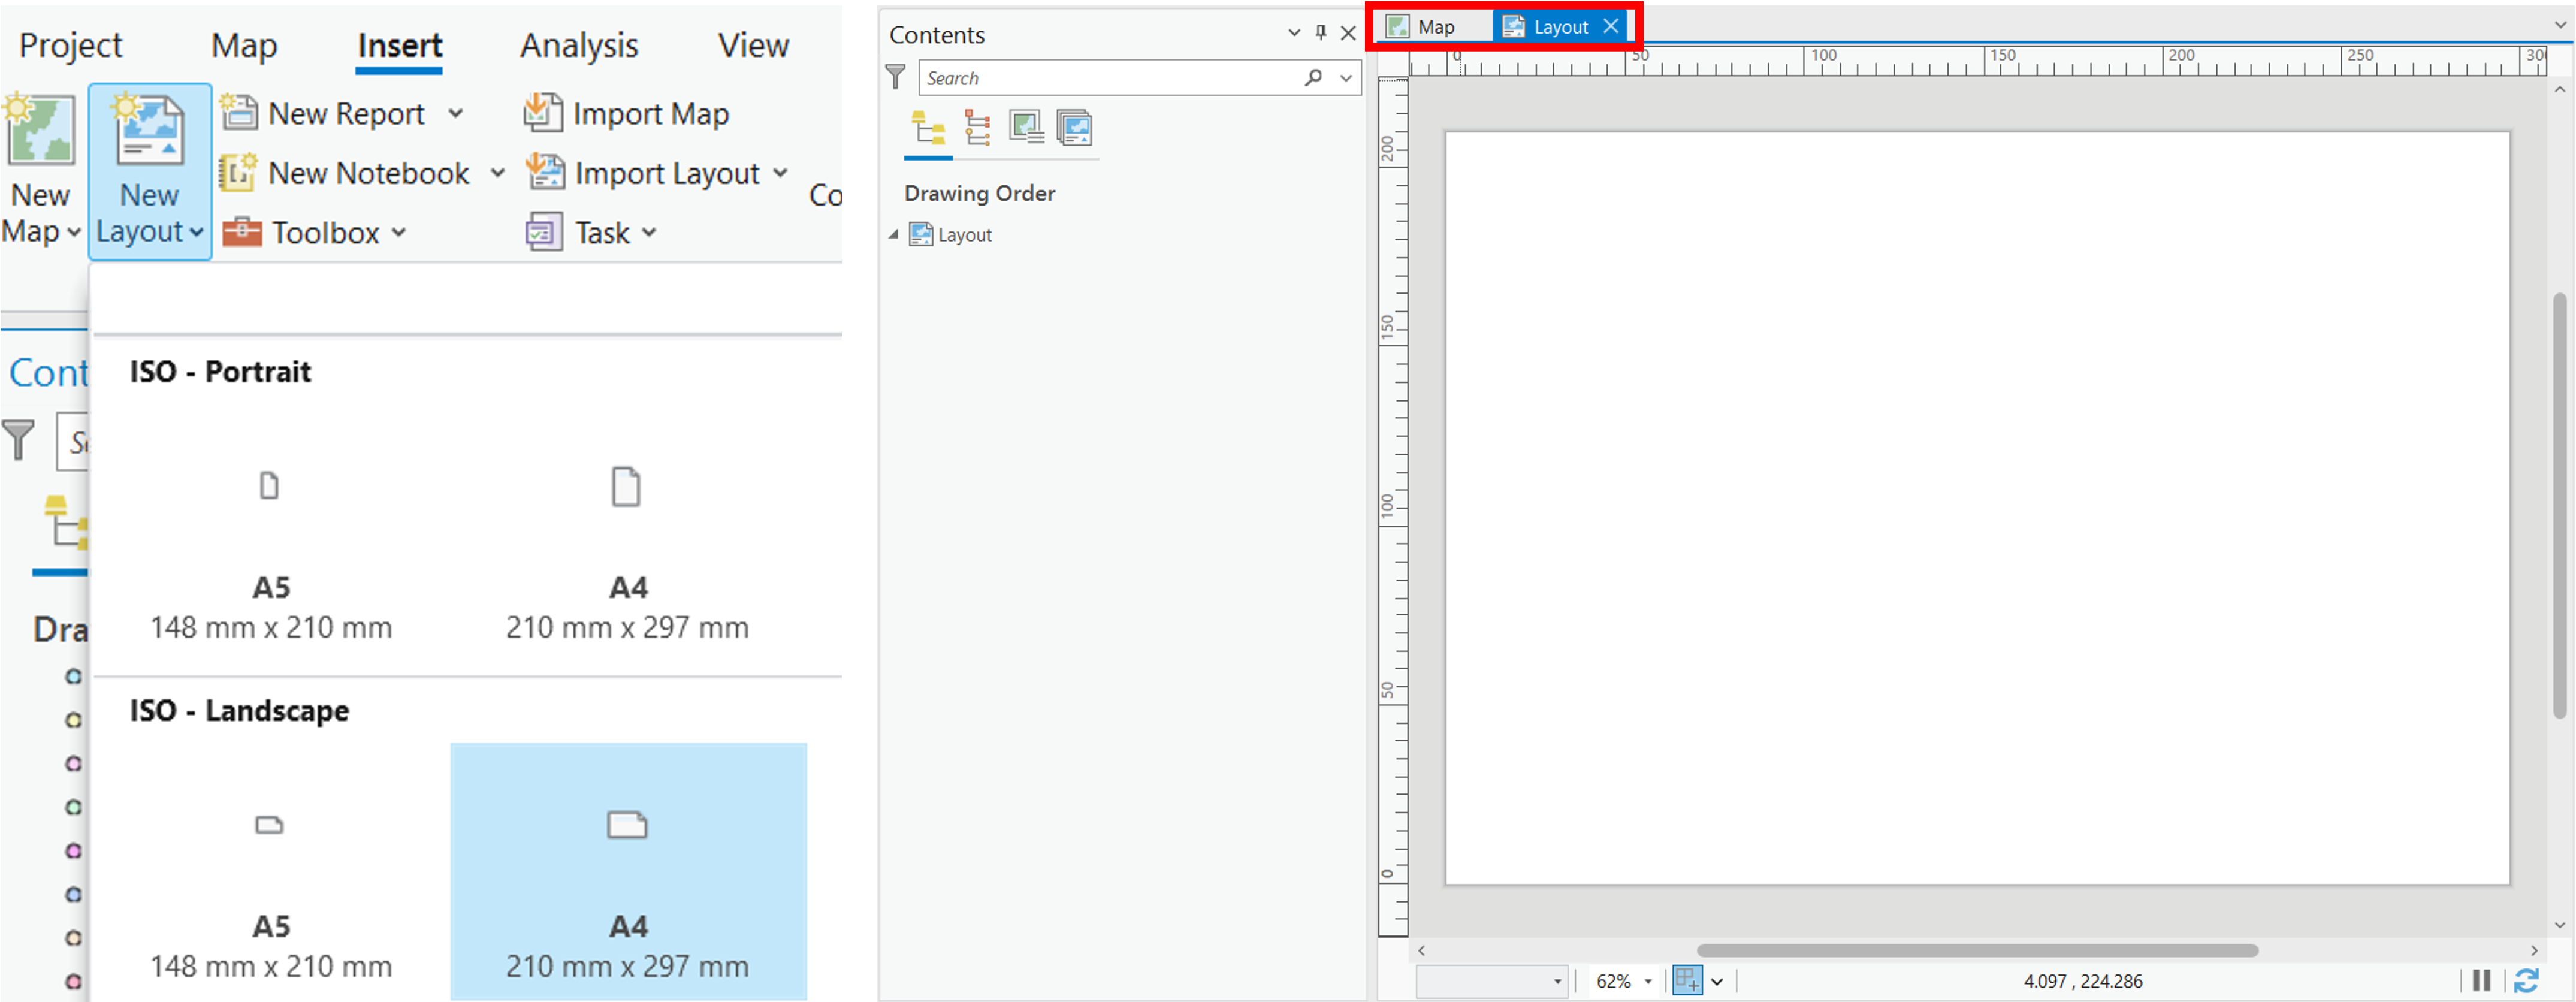Toggle pause drawing button
Image resolution: width=2576 pixels, height=1002 pixels.
pos(2481,981)
